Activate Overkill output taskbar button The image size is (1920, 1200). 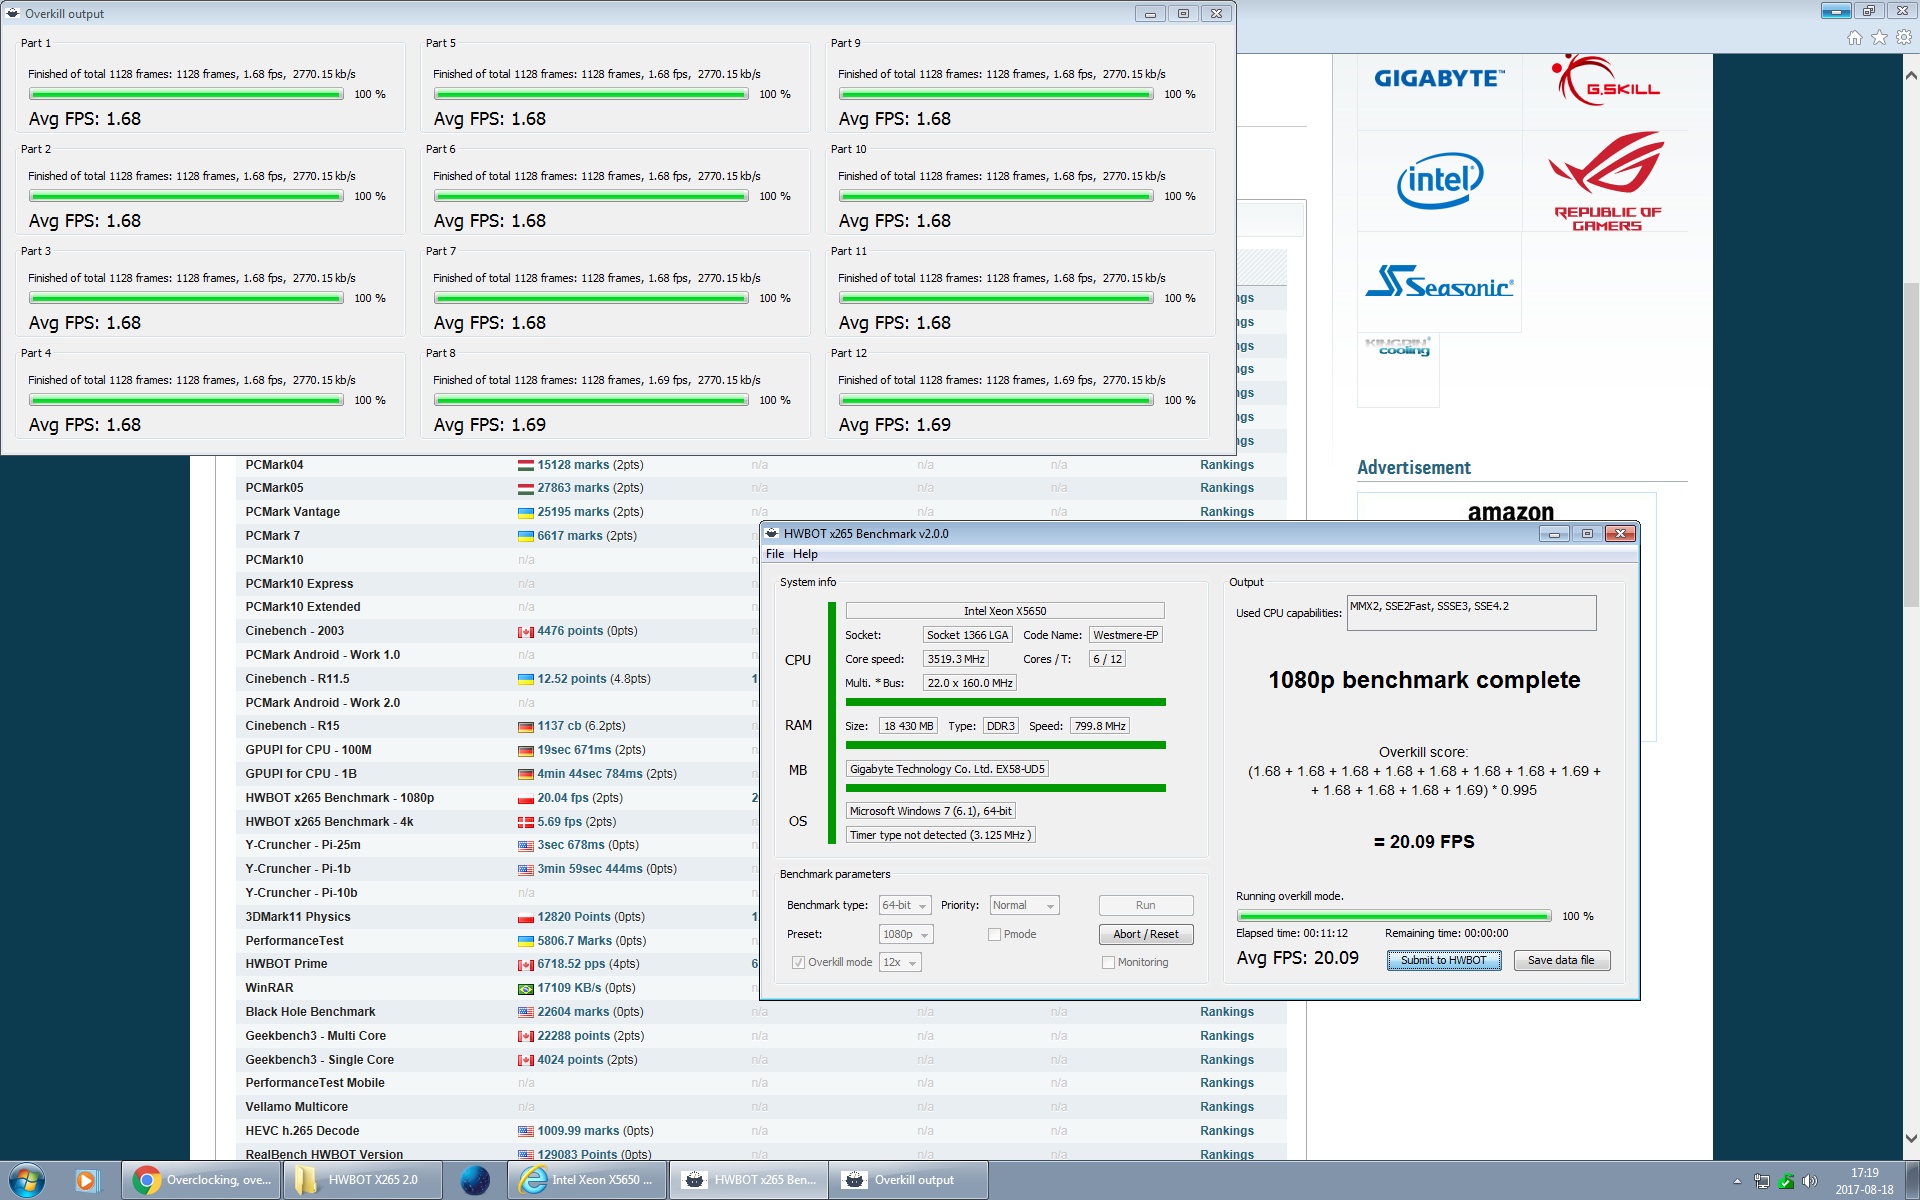(x=909, y=1180)
